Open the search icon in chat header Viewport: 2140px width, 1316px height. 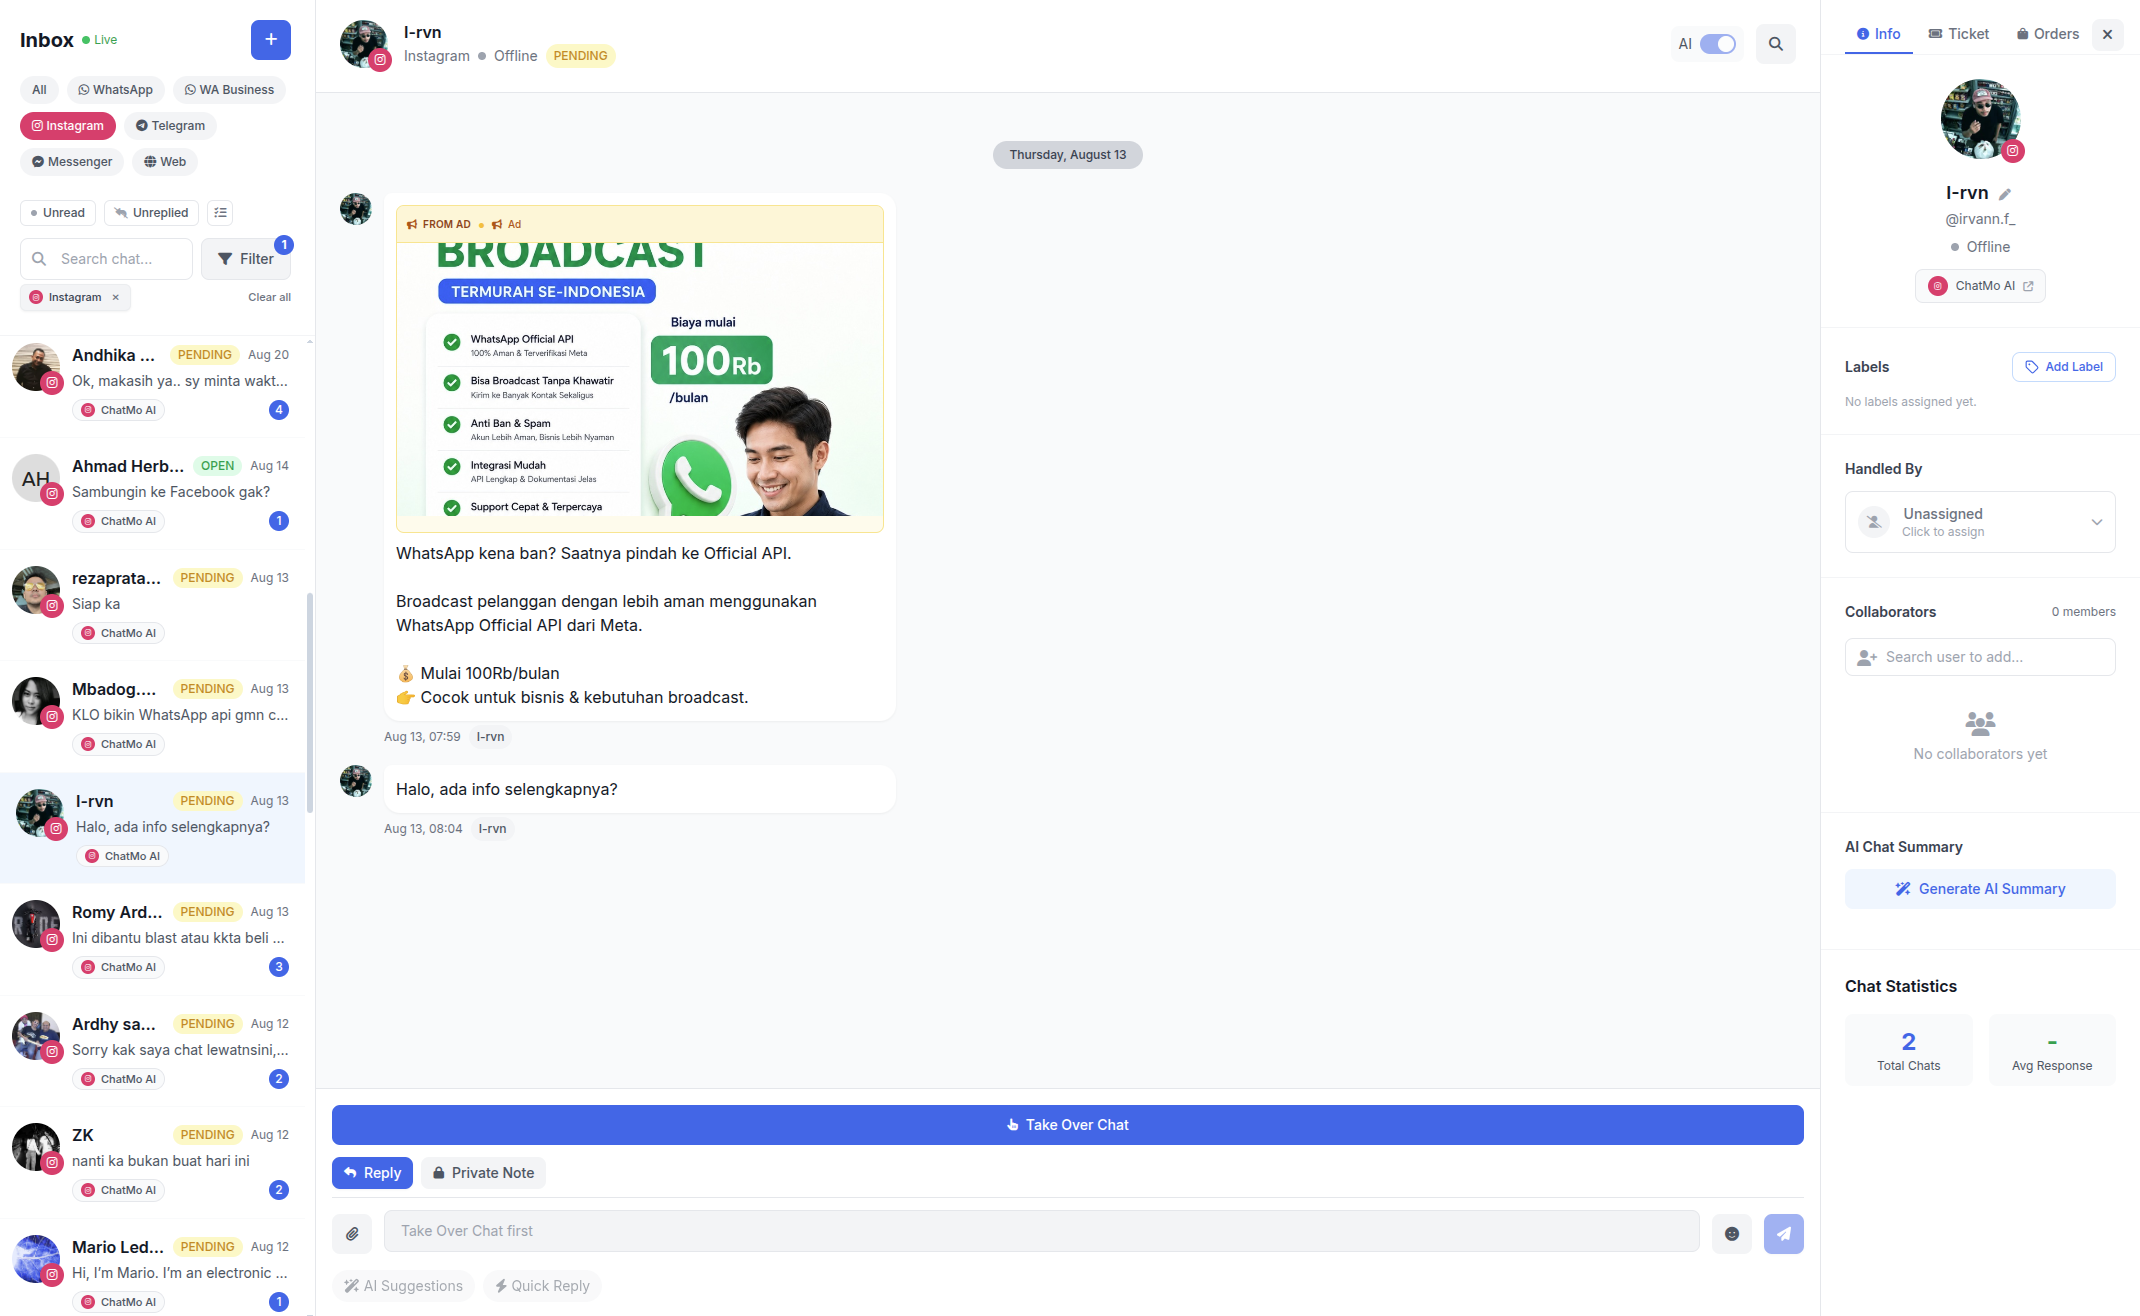coord(1776,44)
